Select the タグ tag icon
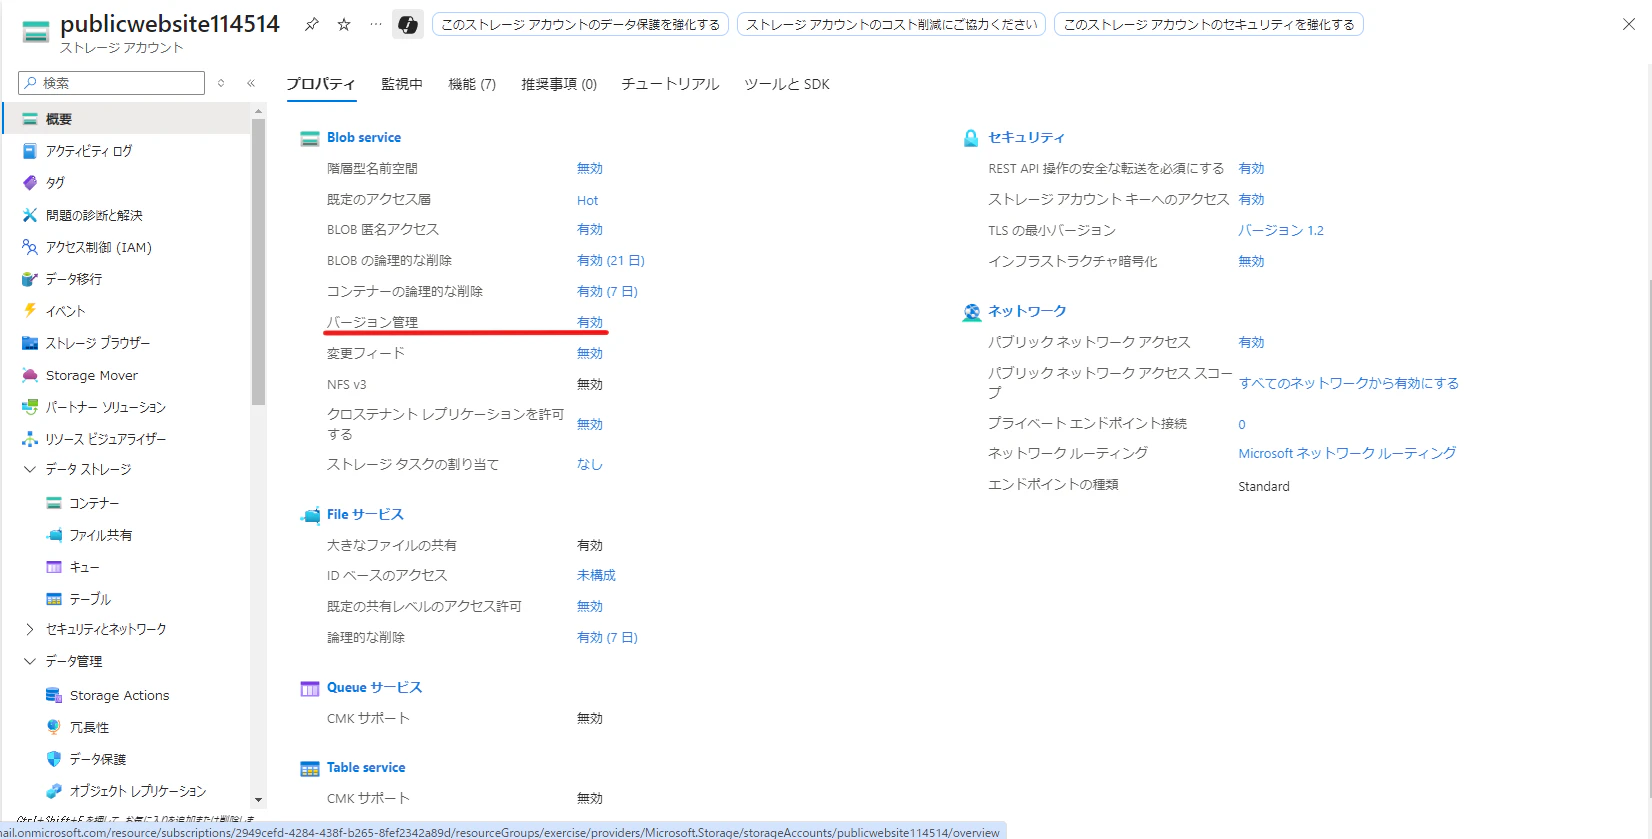1652x839 pixels. (30, 183)
